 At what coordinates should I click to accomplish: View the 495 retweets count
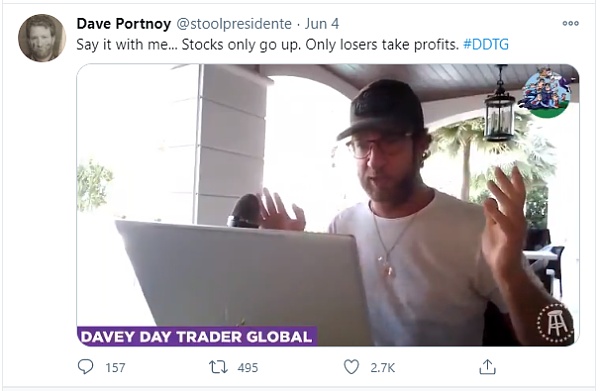tap(248, 368)
